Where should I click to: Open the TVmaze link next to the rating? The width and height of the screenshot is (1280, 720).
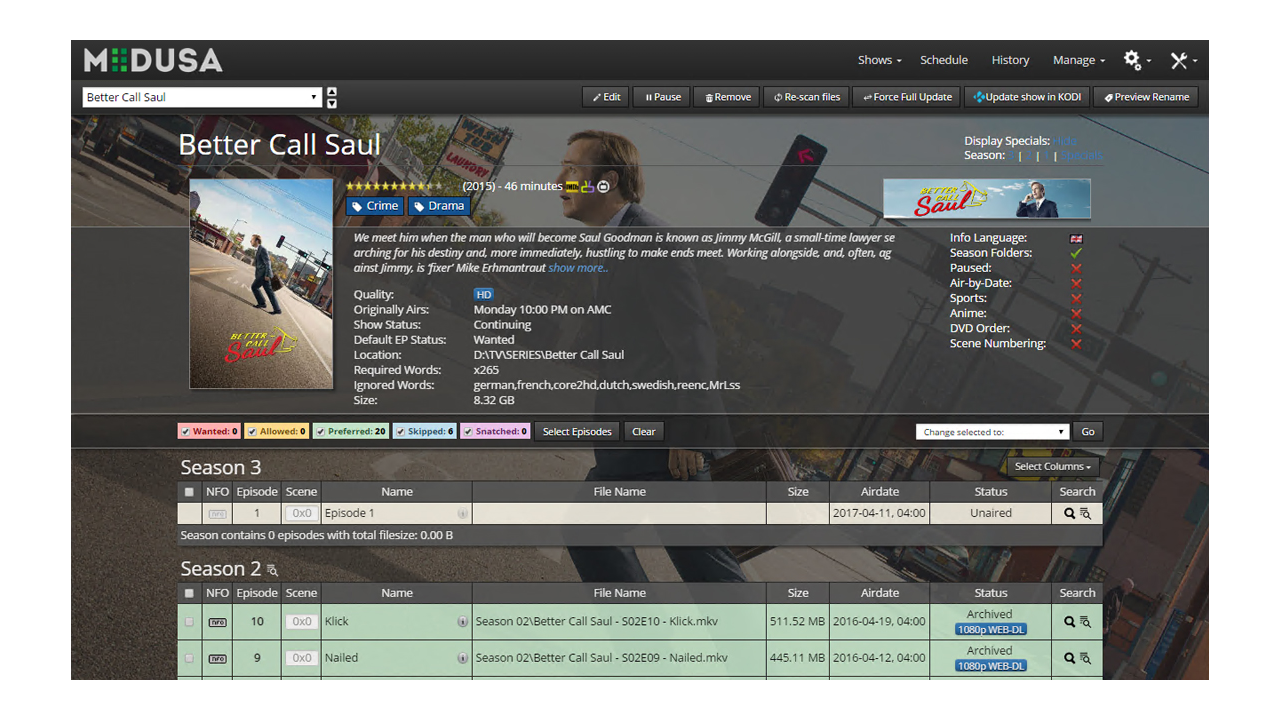pos(603,186)
